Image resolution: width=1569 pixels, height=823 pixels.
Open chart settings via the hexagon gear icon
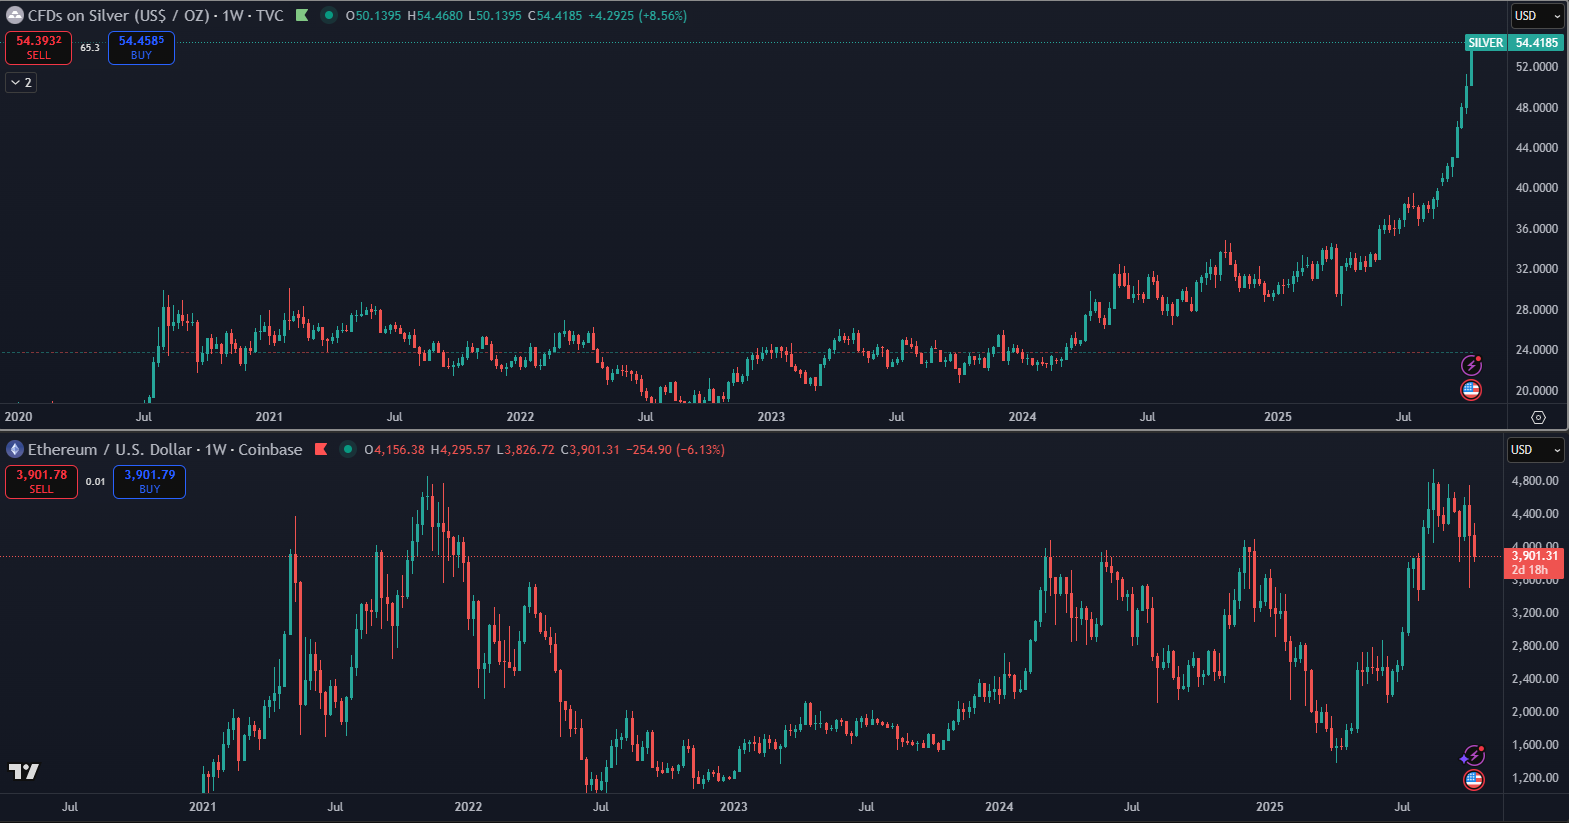(x=1539, y=417)
